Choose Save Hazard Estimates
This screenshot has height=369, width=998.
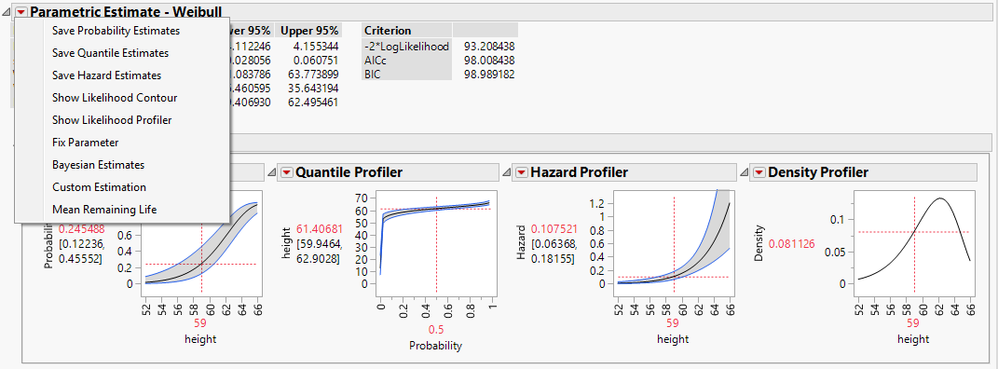pyautogui.click(x=106, y=75)
